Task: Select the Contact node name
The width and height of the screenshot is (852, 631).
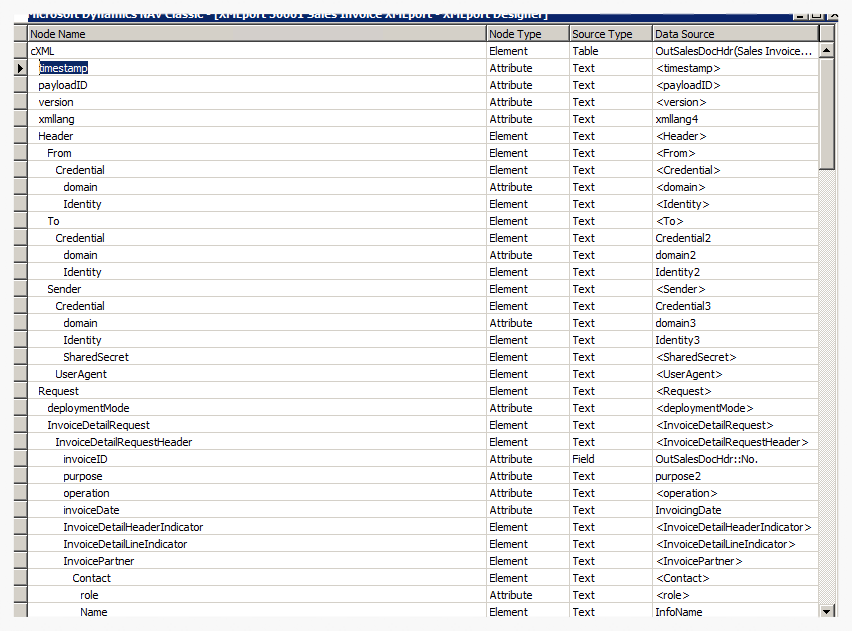Action: 91,578
